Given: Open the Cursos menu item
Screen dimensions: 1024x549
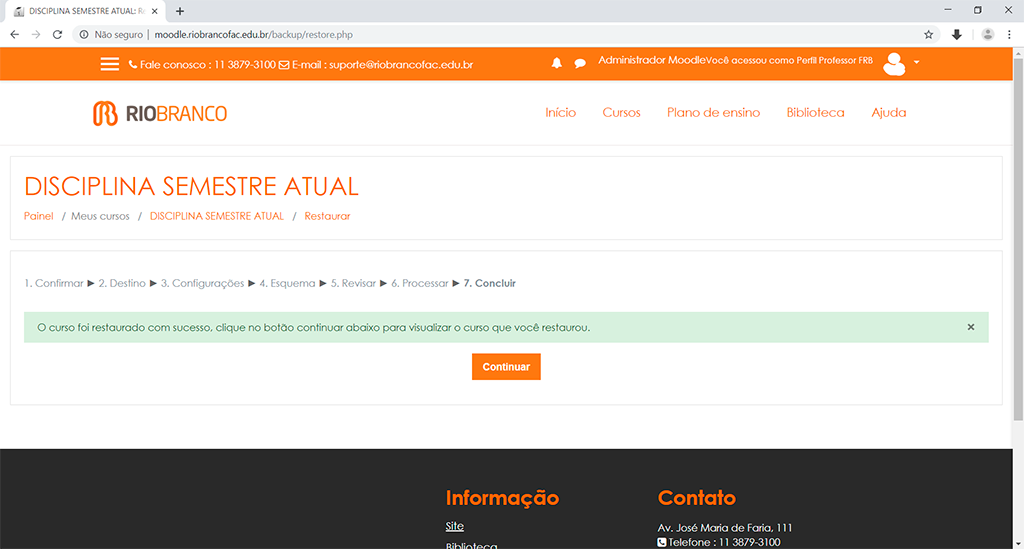Looking at the screenshot, I should click(x=621, y=112).
